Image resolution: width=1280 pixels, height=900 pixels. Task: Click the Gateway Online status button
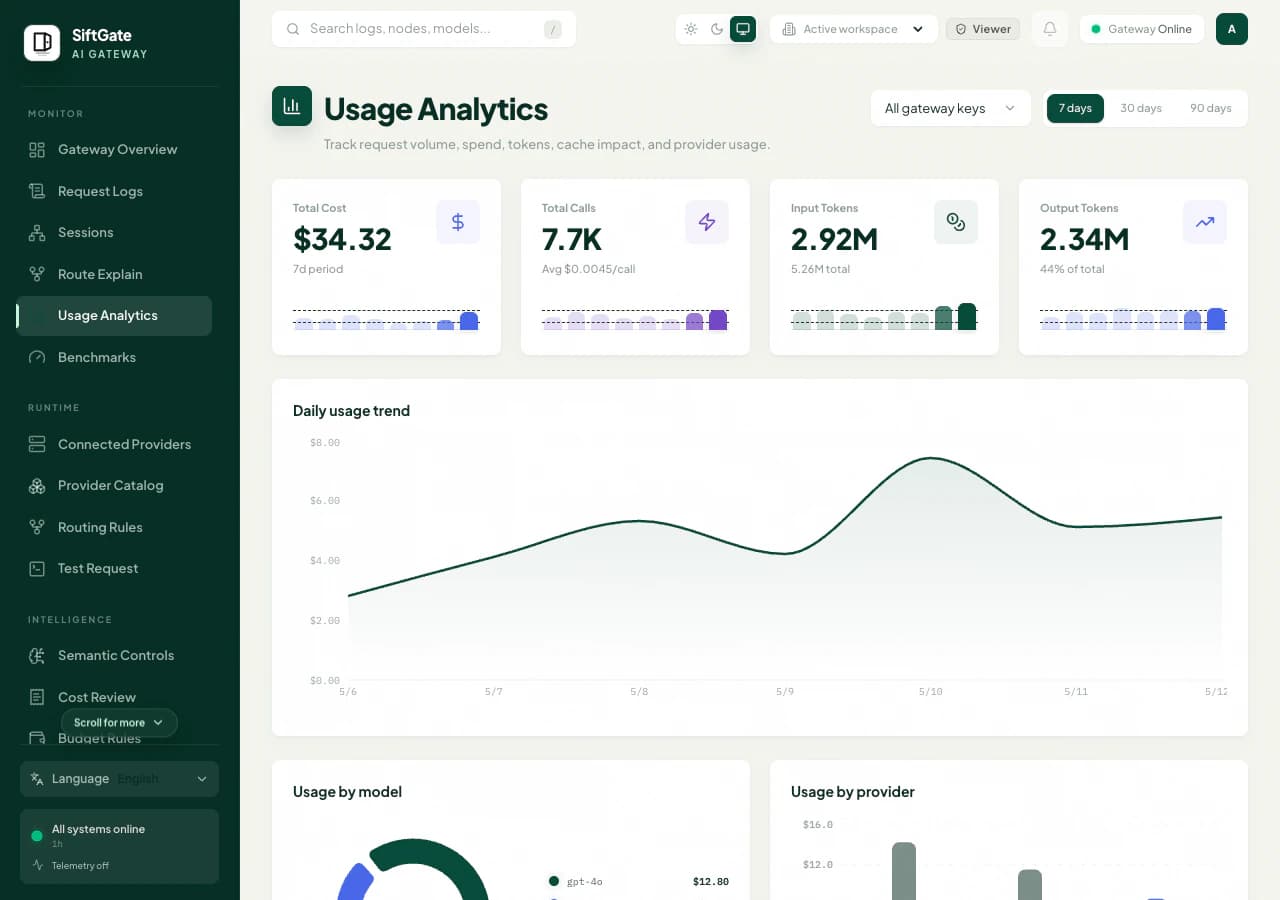coord(1142,29)
